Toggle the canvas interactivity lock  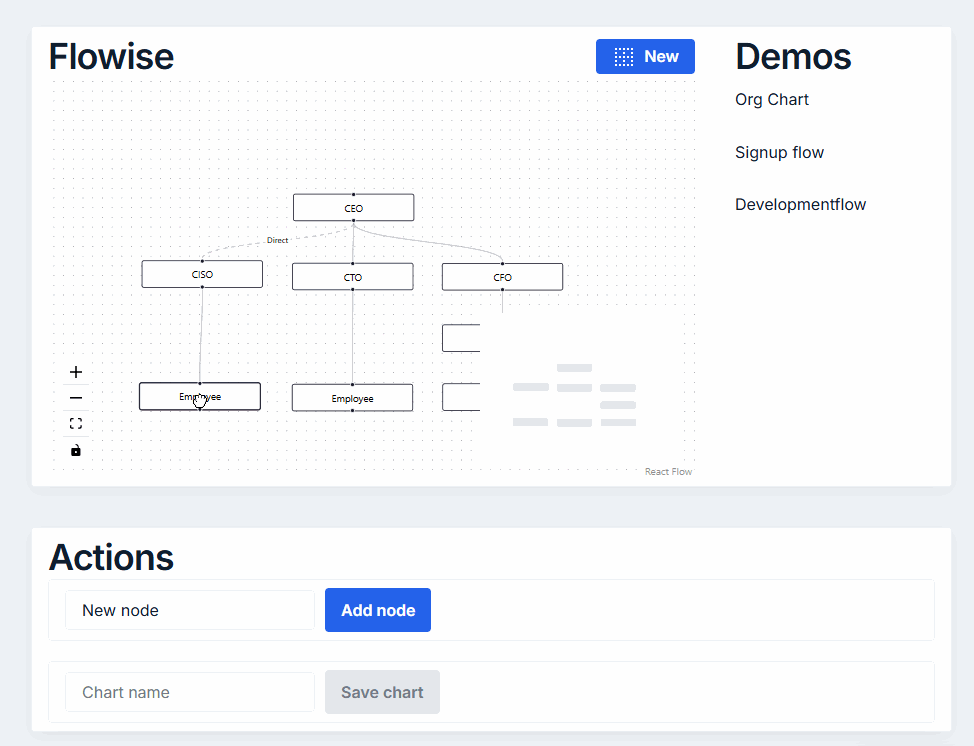pos(76,450)
